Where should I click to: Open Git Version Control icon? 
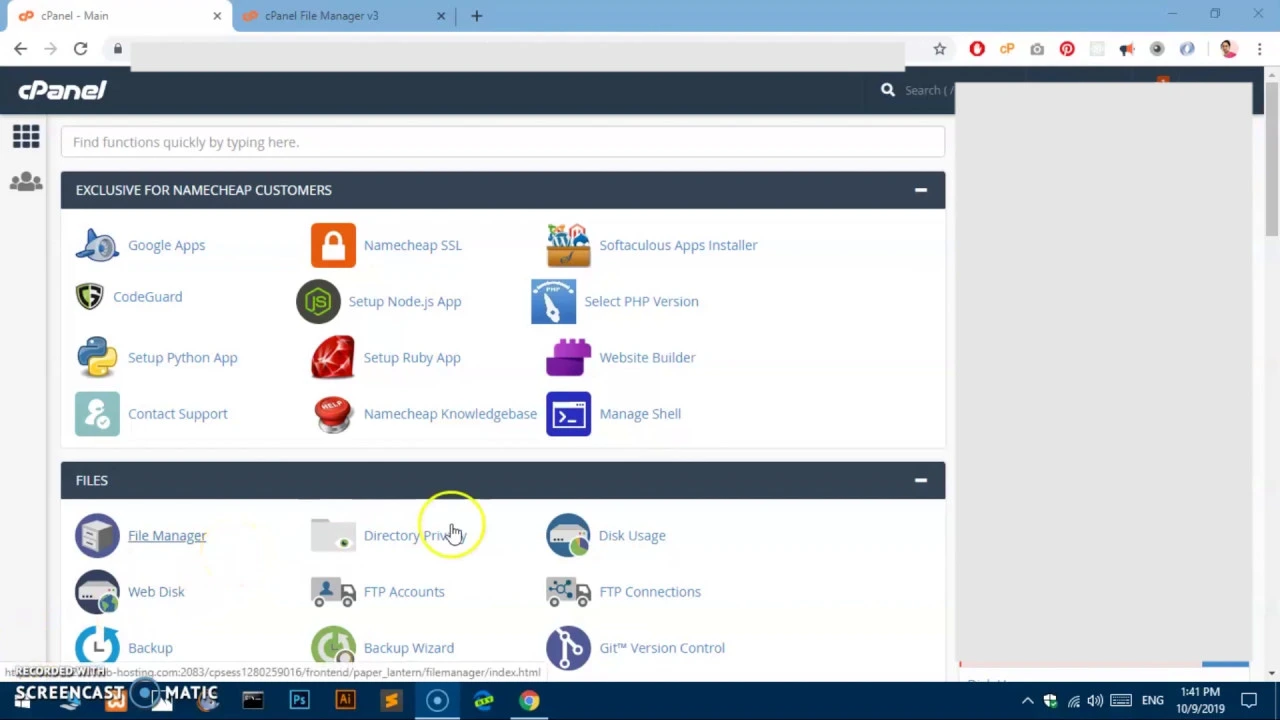pos(568,648)
